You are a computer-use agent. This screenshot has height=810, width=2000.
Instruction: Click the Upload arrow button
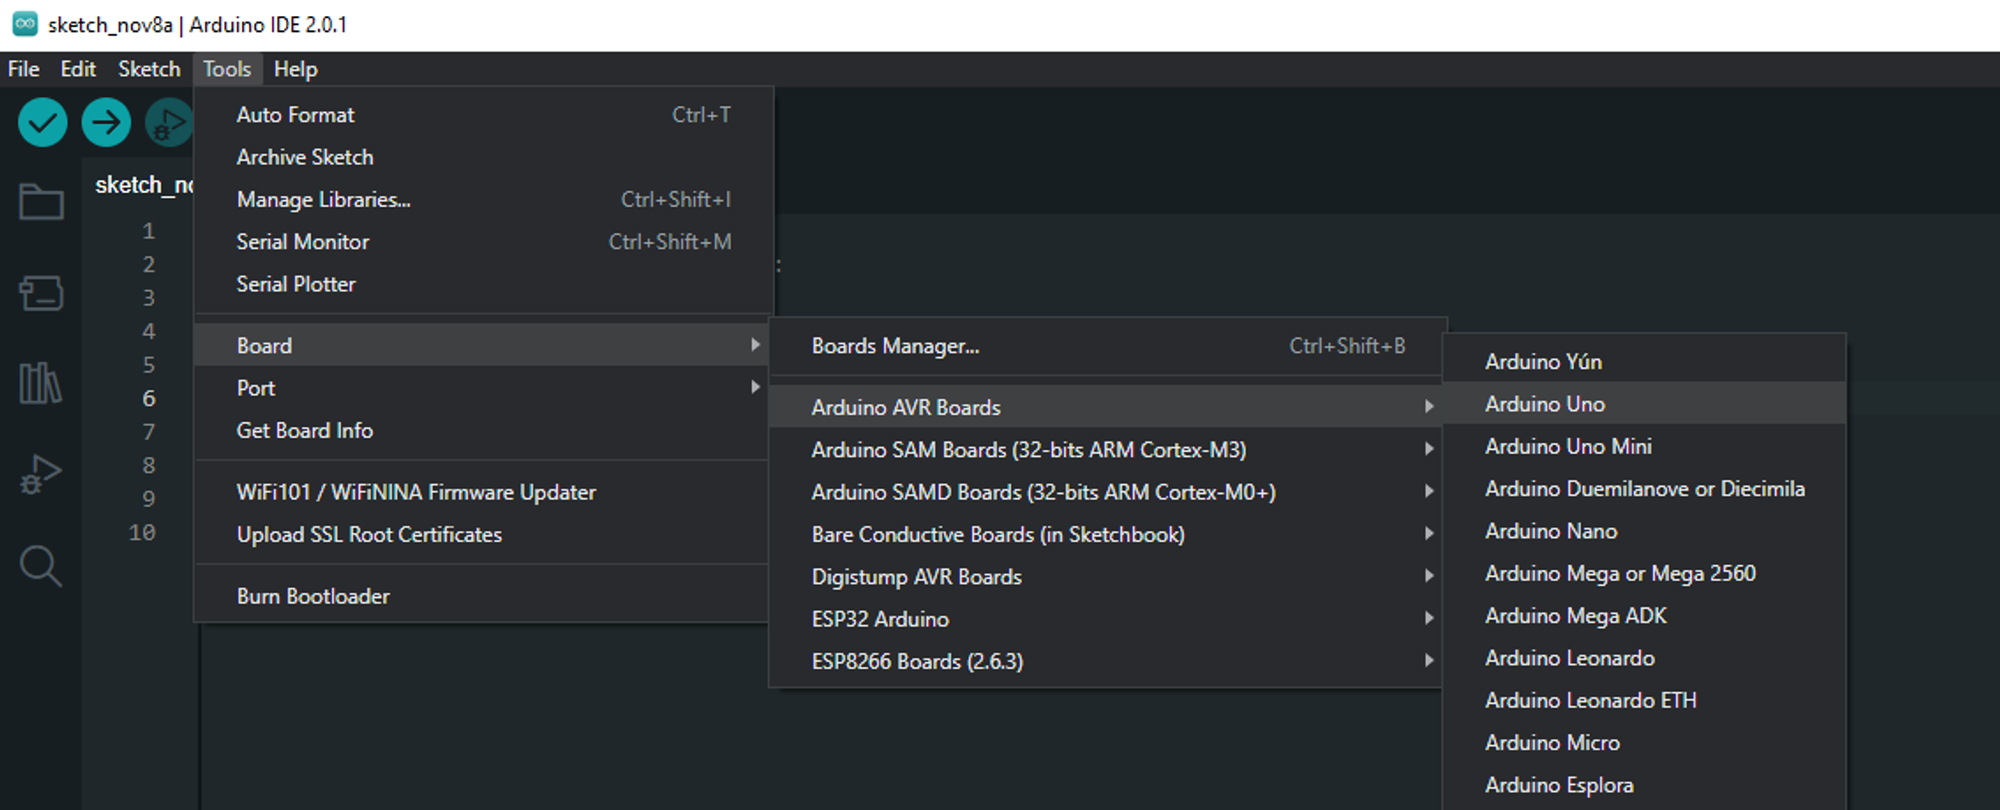[106, 123]
